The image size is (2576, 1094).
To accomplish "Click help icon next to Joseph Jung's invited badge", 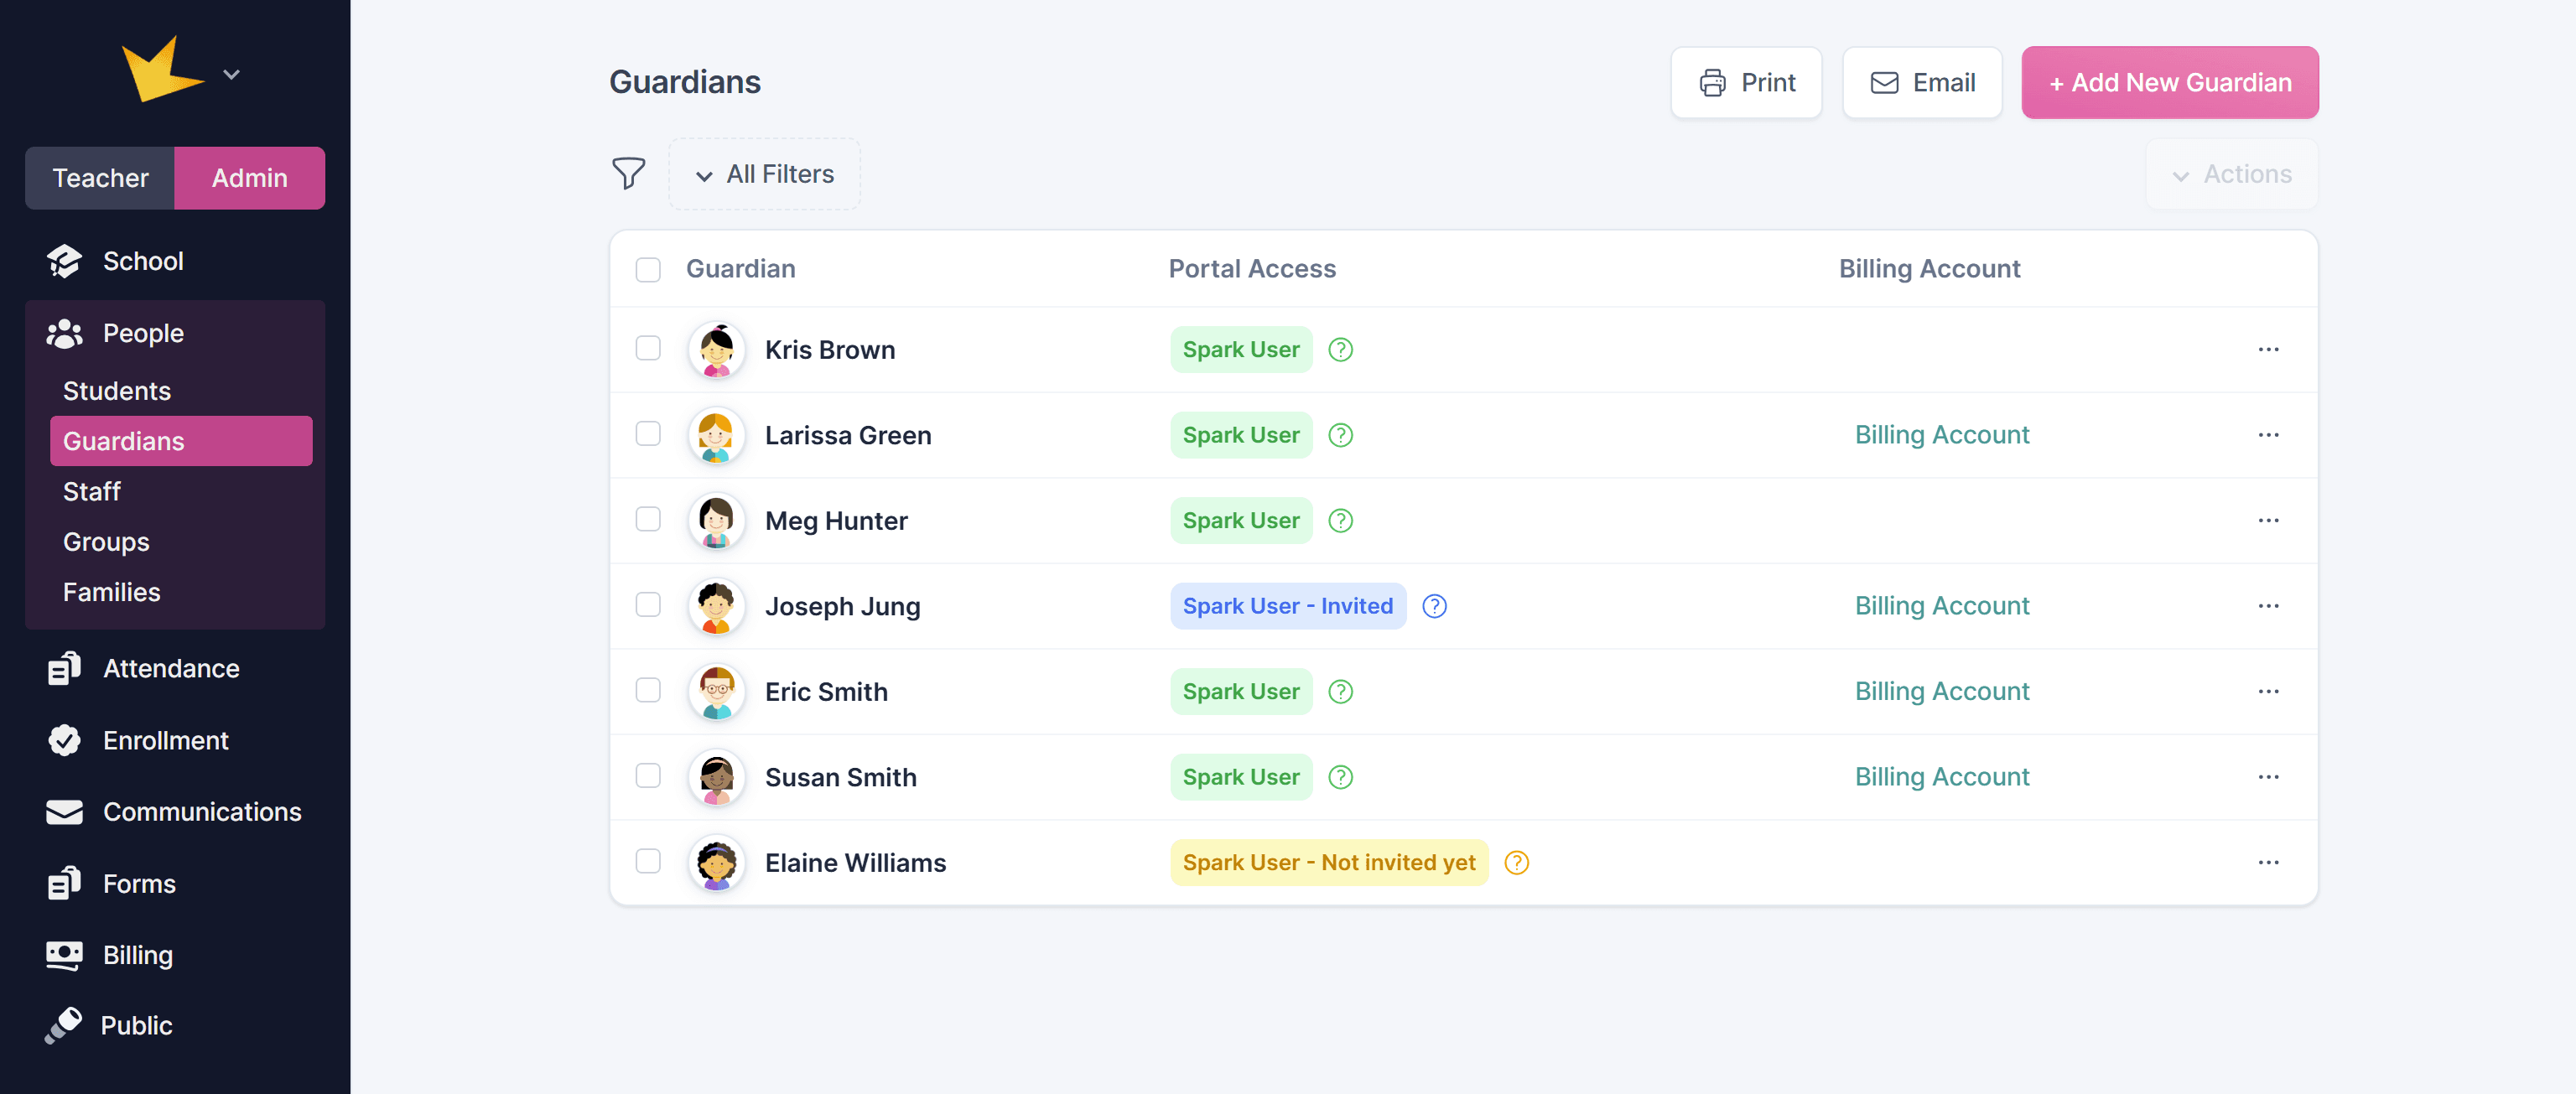I will (1434, 606).
